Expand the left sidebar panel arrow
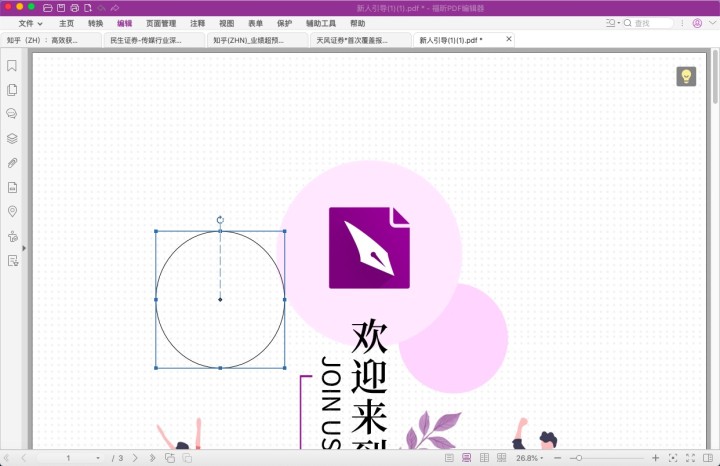This screenshot has width=720, height=466. point(24,247)
